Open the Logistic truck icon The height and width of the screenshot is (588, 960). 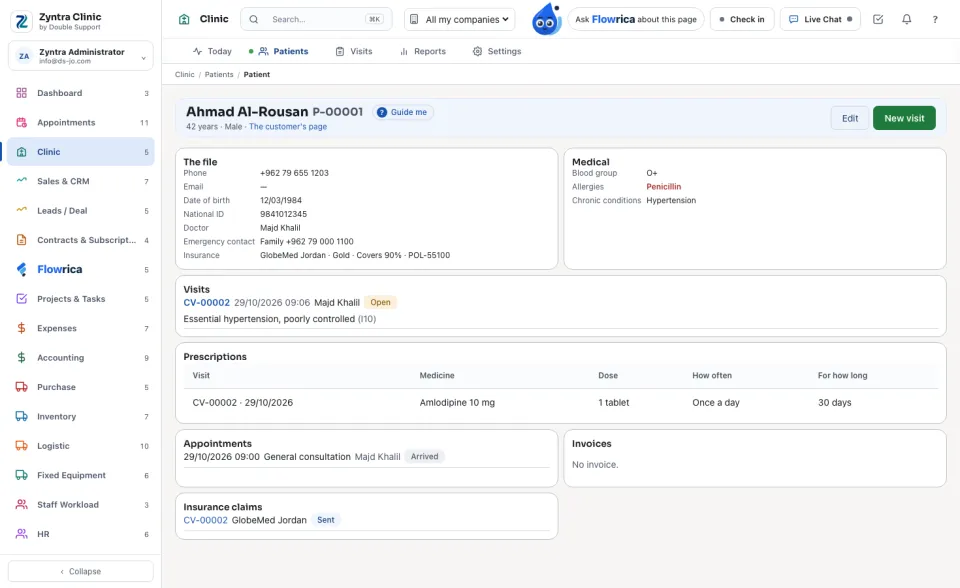21,446
